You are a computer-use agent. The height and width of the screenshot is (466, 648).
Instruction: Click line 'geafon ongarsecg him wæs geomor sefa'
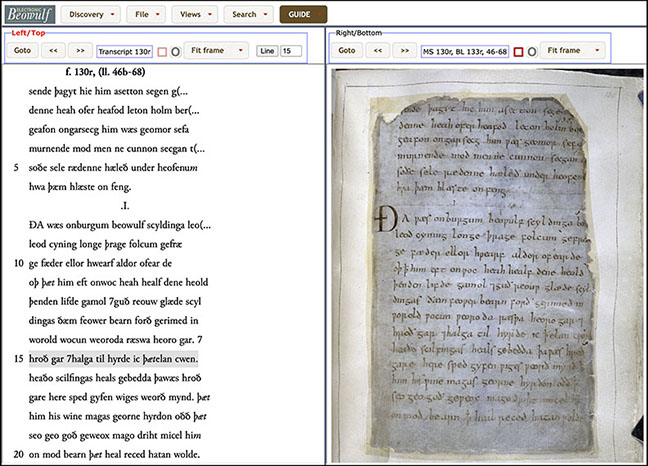point(109,129)
